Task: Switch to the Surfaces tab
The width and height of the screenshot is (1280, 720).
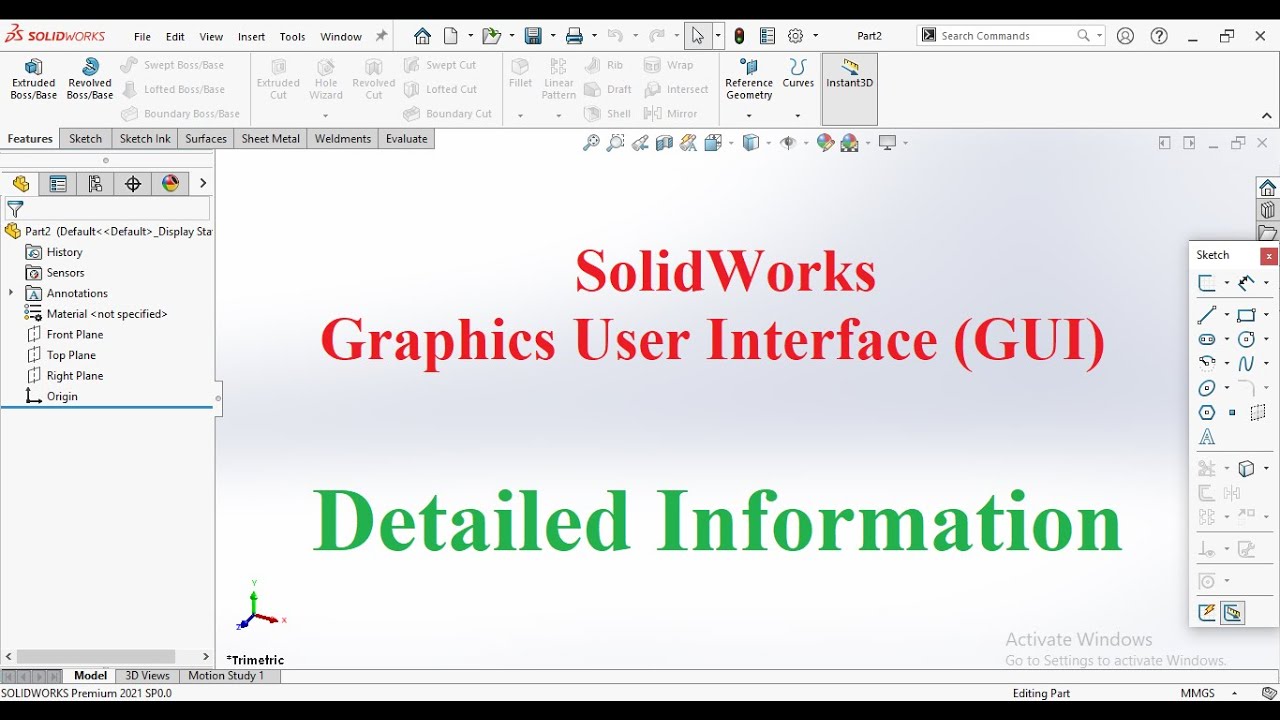Action: click(x=206, y=139)
